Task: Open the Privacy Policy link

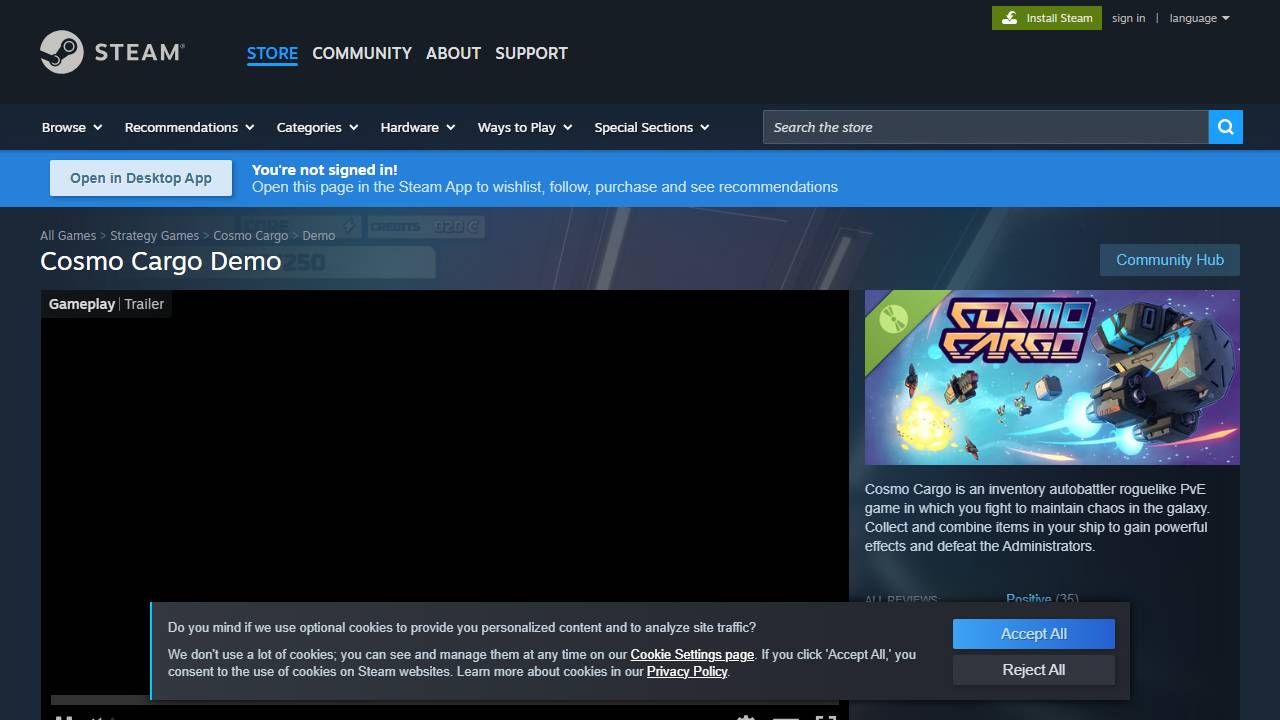Action: click(687, 672)
